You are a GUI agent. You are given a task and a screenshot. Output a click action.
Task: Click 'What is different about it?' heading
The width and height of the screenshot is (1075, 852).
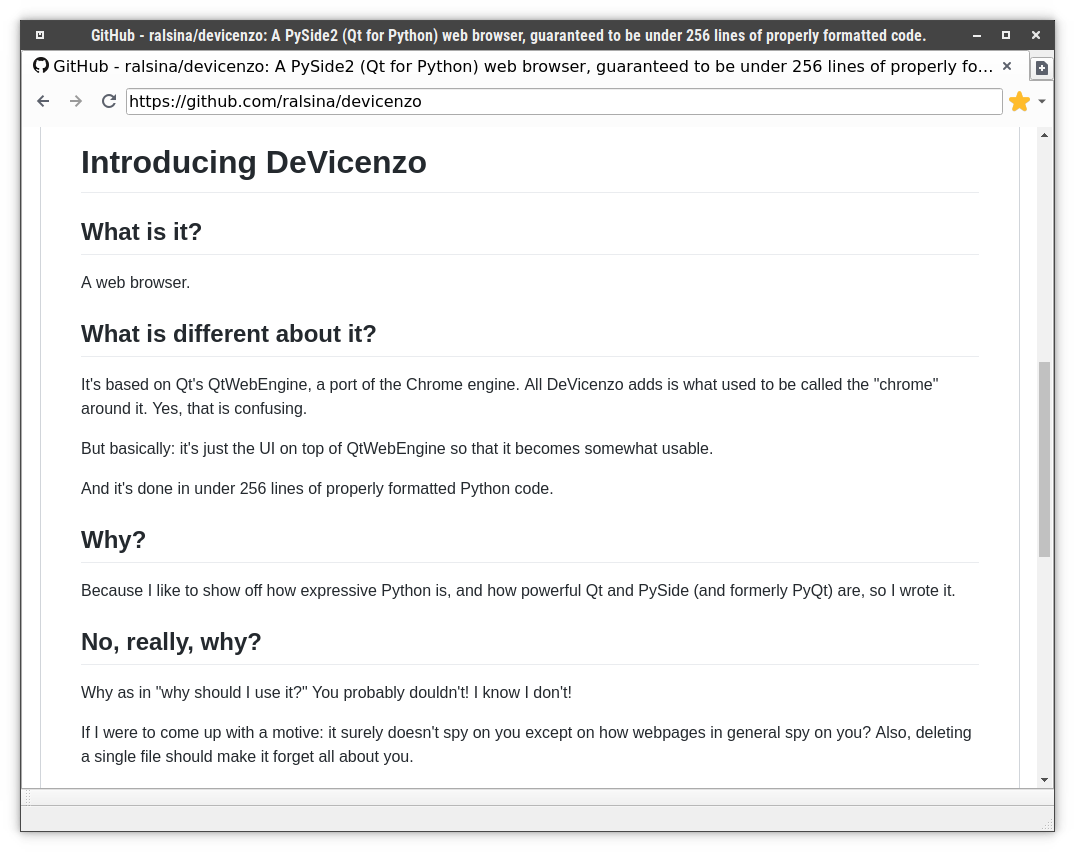click(x=228, y=334)
